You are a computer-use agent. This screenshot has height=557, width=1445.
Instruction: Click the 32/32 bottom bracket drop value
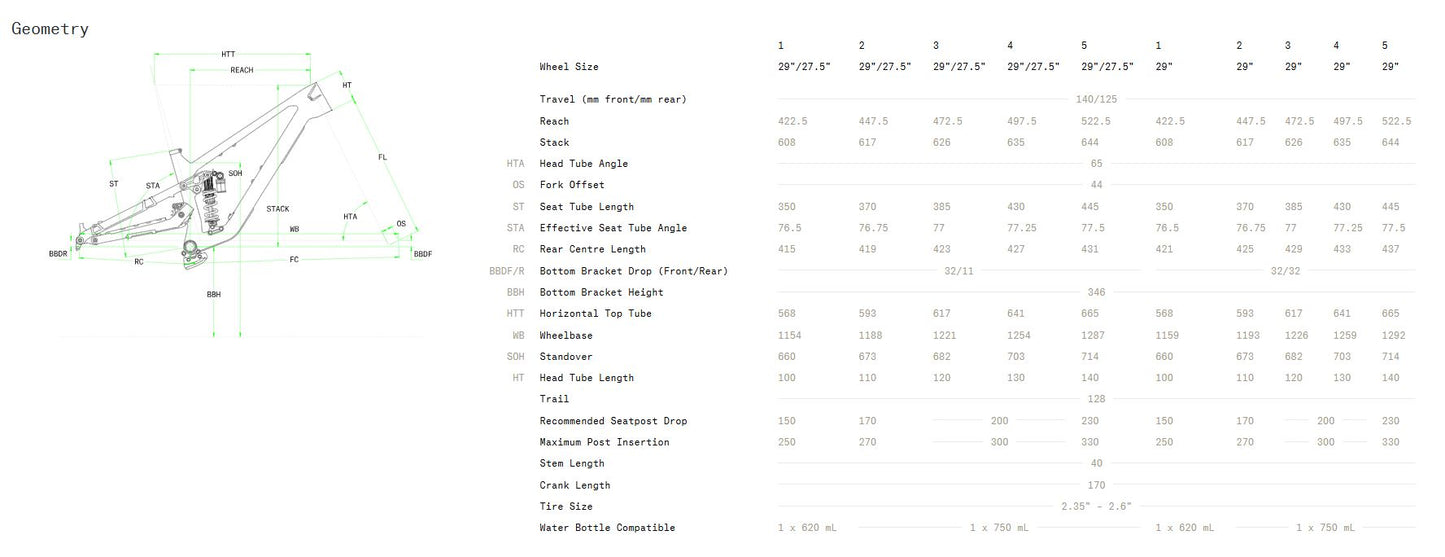[x=1284, y=271]
